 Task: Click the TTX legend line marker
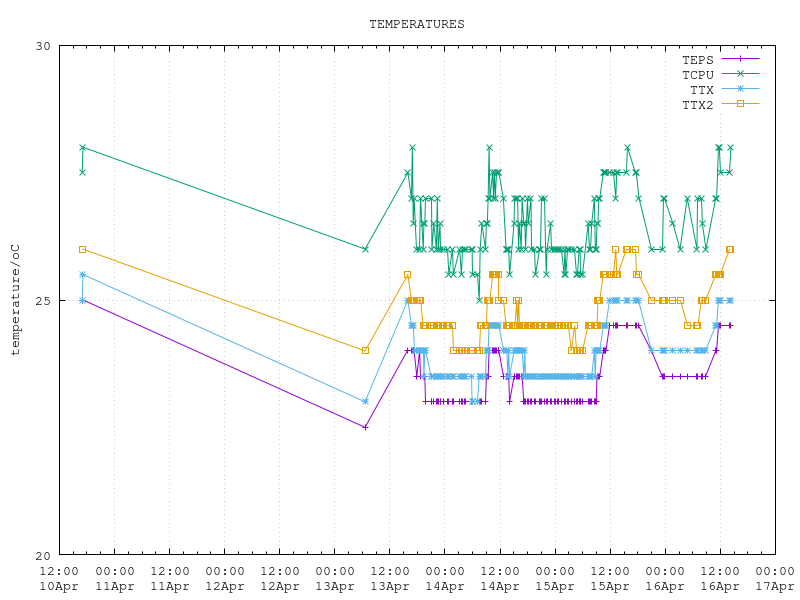pos(740,89)
